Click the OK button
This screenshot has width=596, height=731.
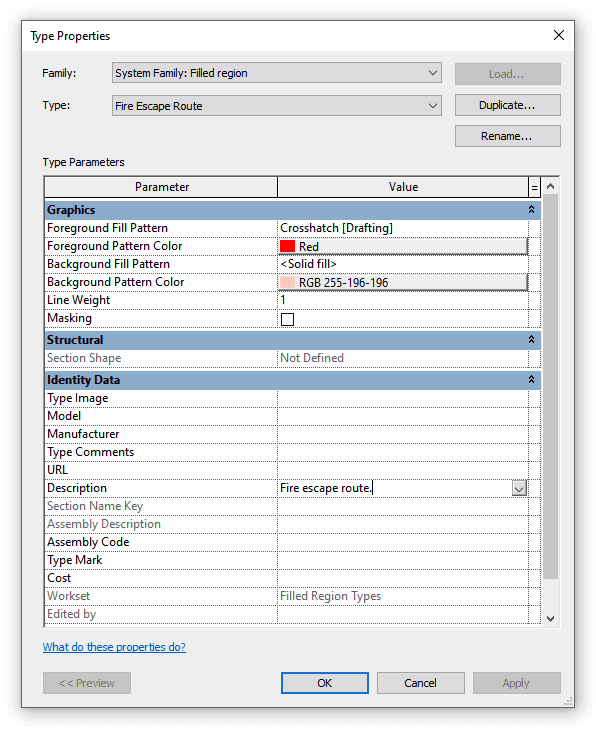coord(325,683)
